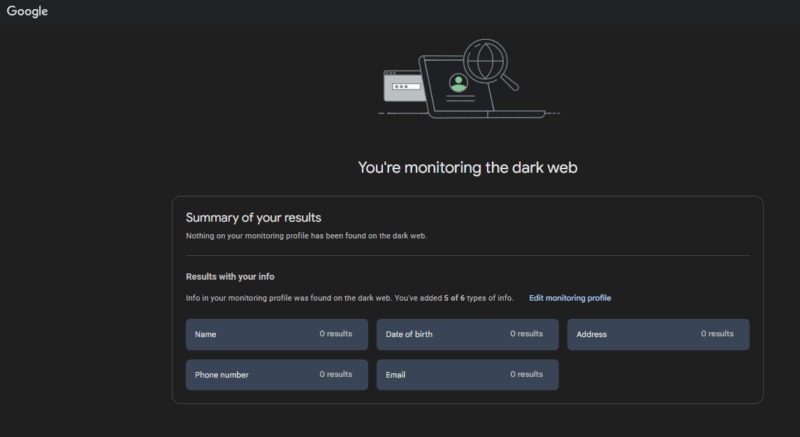Open the Name results card
Viewport: 800px width, 437px height.
coord(276,334)
